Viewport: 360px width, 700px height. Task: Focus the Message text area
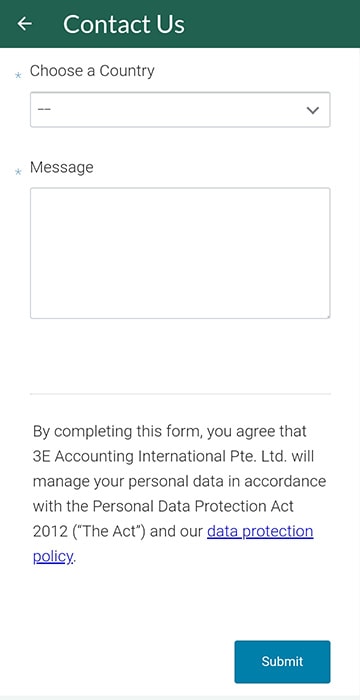click(x=180, y=253)
